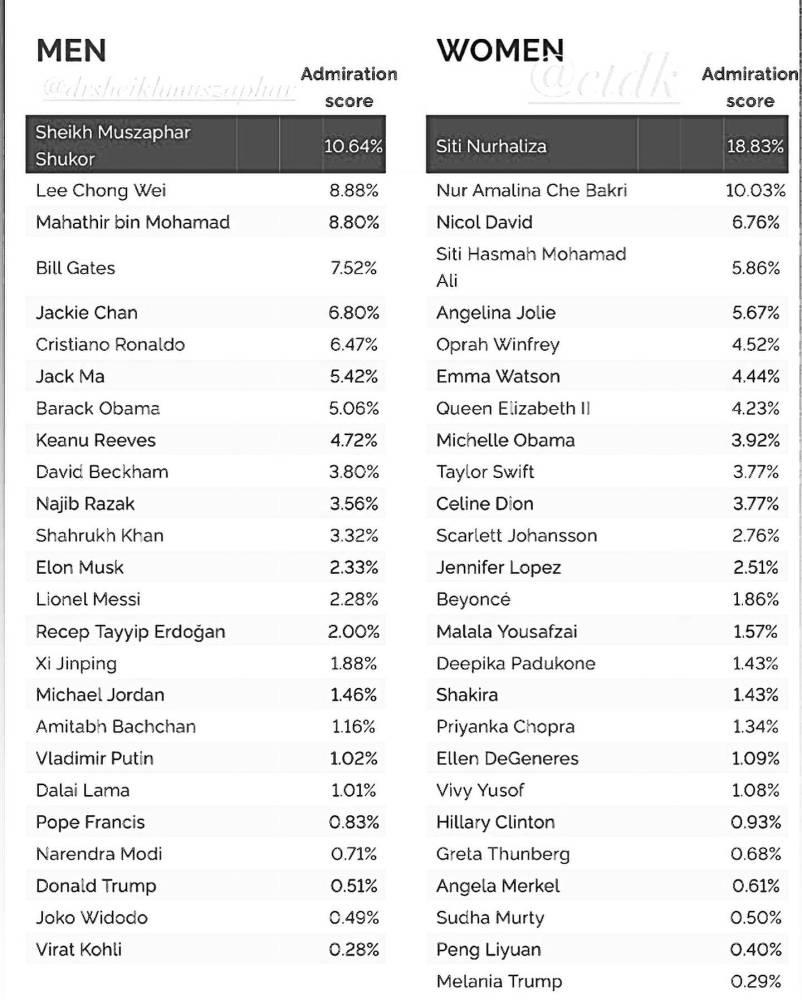Image resolution: width=802 pixels, height=1000 pixels.
Task: Click the MEN column heading
Action: tap(71, 50)
